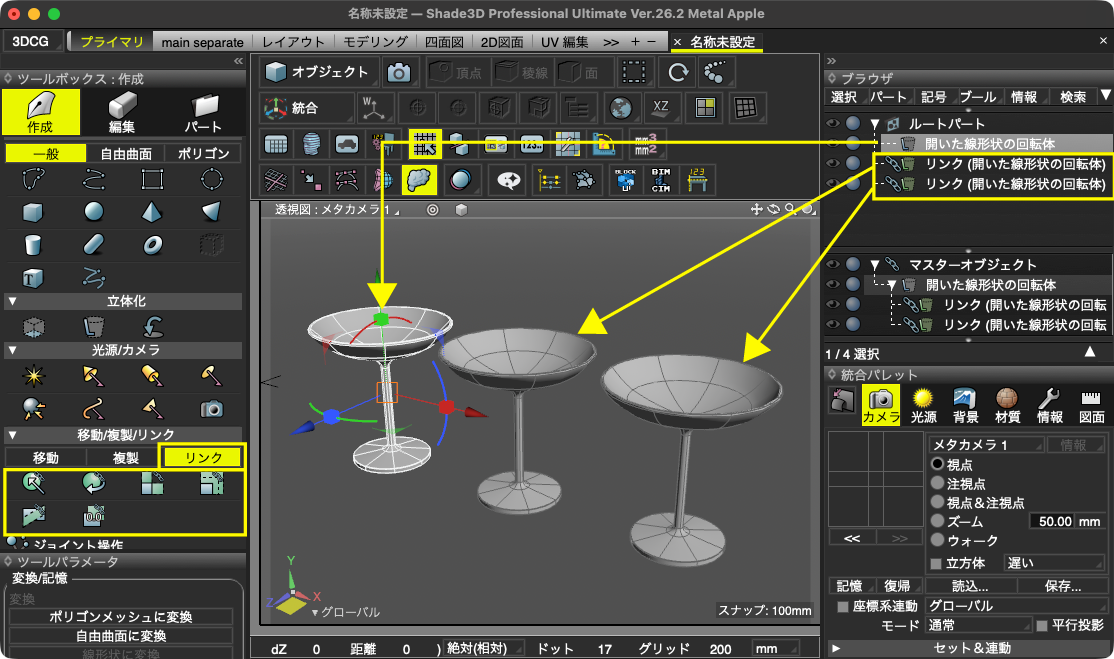Select the 作成 (Create) pen tool tab
Screen dimensions: 1114x659
pyautogui.click(x=40, y=112)
